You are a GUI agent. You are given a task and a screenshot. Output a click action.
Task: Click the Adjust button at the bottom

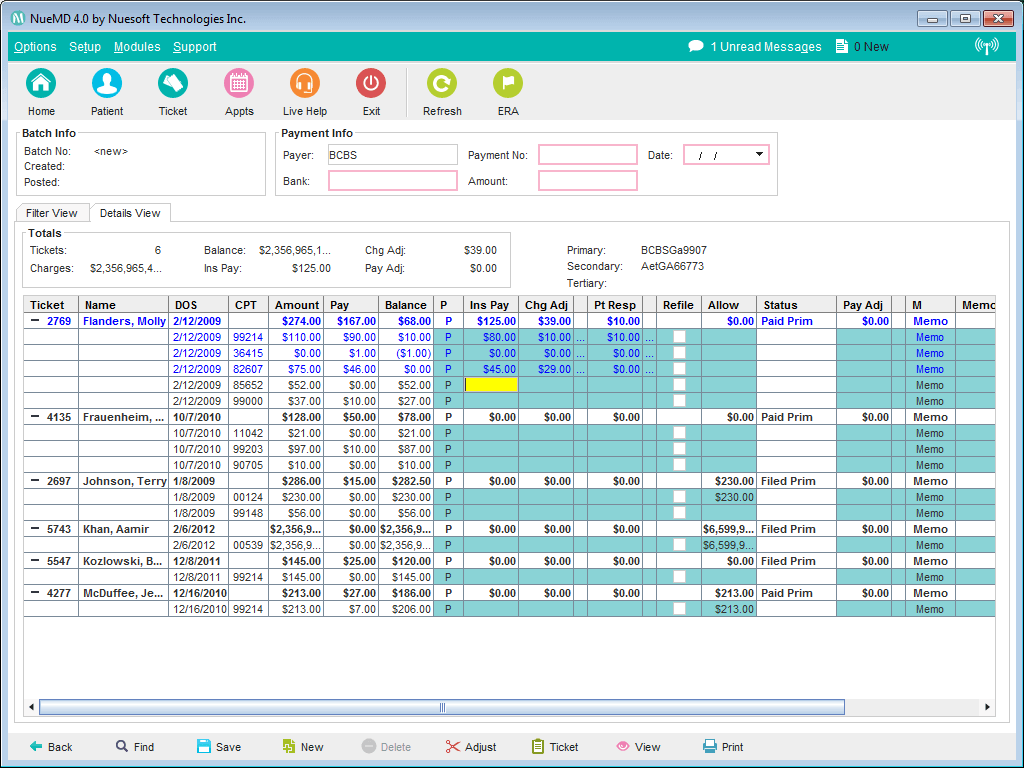click(471, 746)
